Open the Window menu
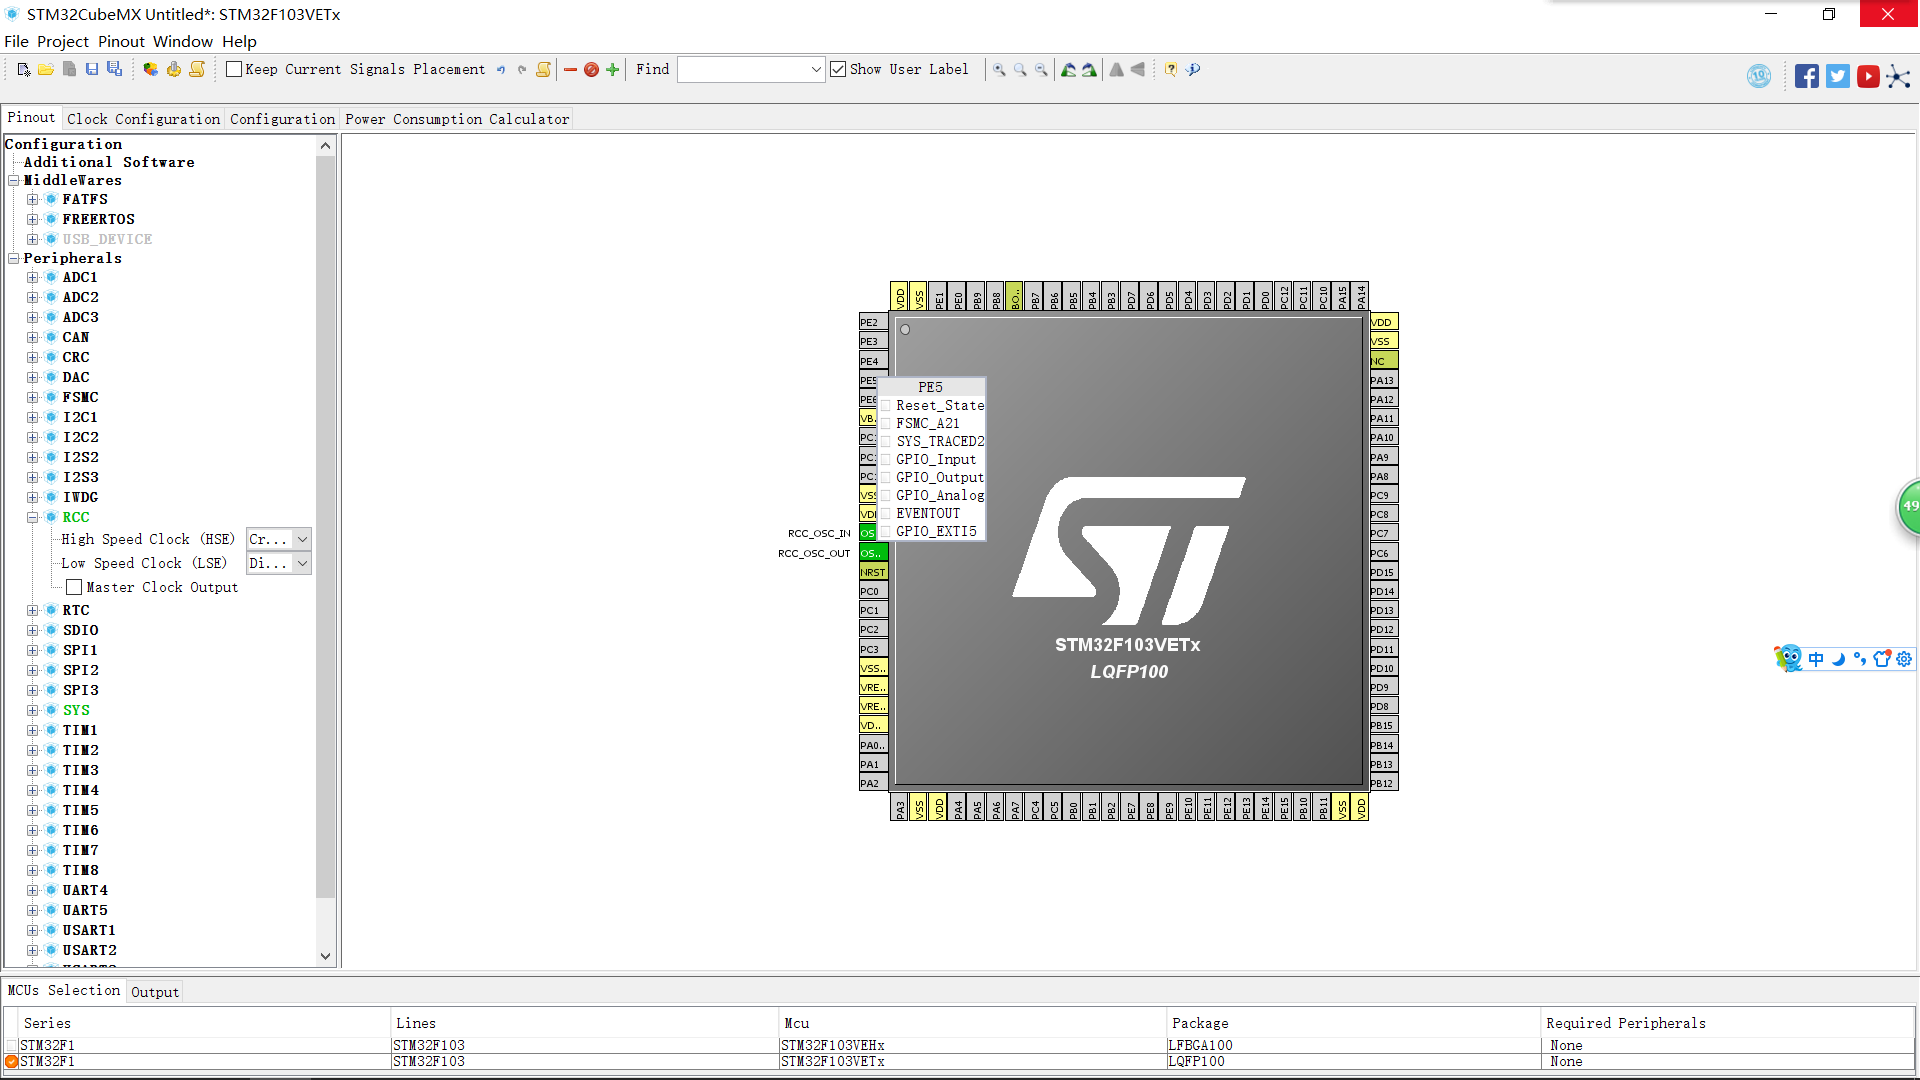1920x1080 pixels. pyautogui.click(x=183, y=41)
